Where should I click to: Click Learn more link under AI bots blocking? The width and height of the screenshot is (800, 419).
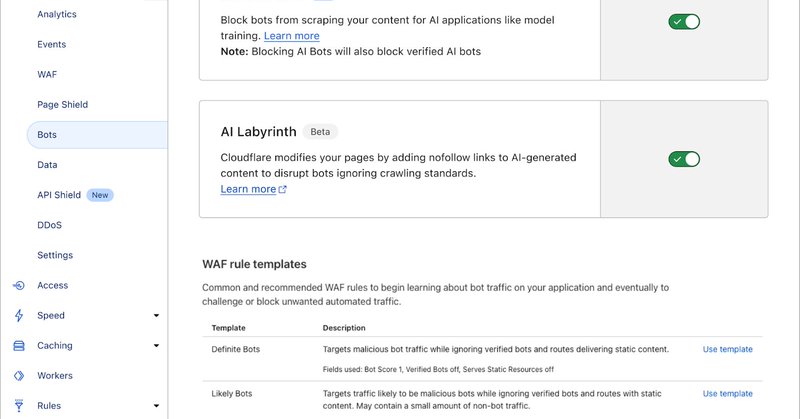click(x=291, y=36)
